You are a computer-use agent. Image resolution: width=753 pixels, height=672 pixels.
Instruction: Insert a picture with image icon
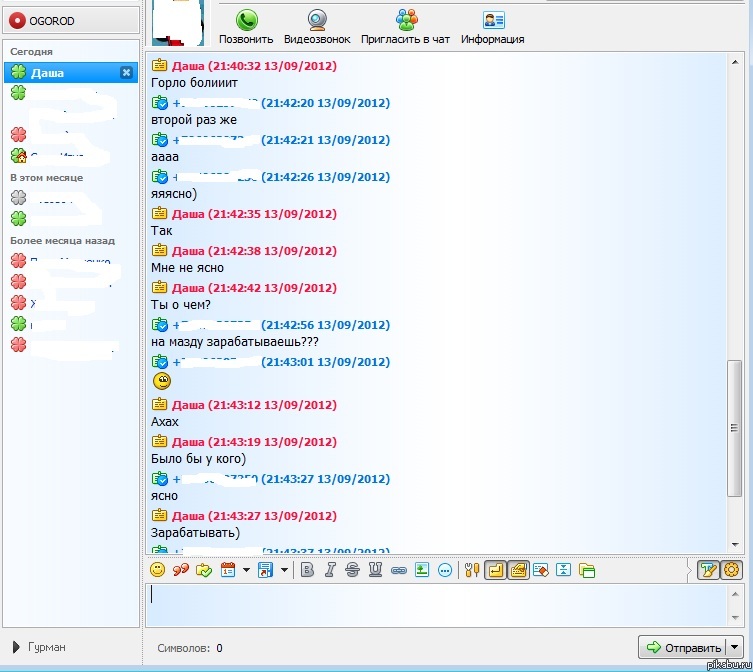tap(422, 570)
